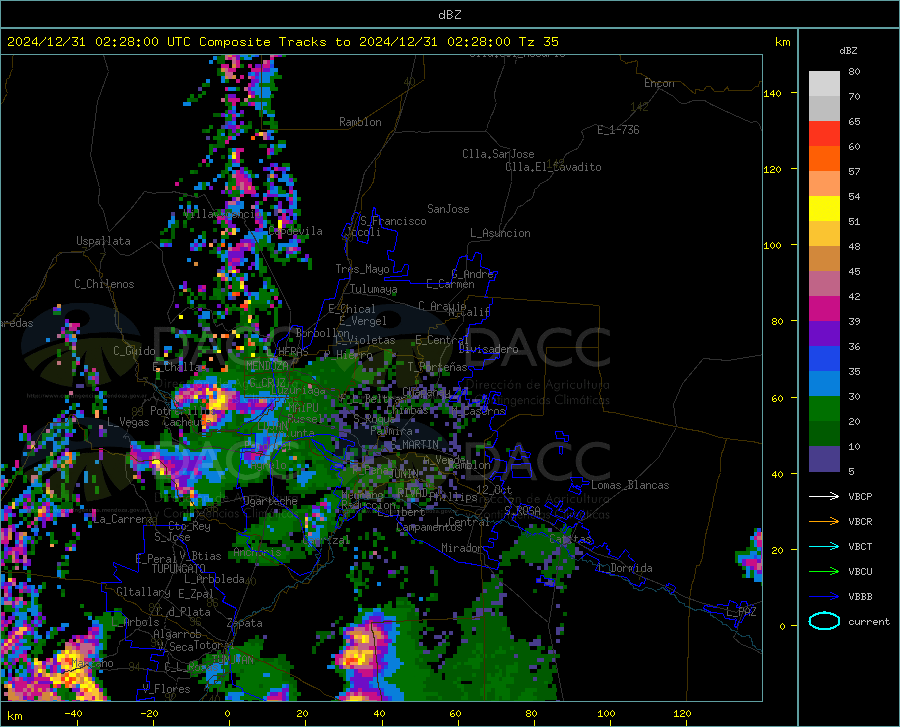Pick the bright green 20-30 dBZ swatch
Screen dimensions: 900x727
(x=824, y=409)
